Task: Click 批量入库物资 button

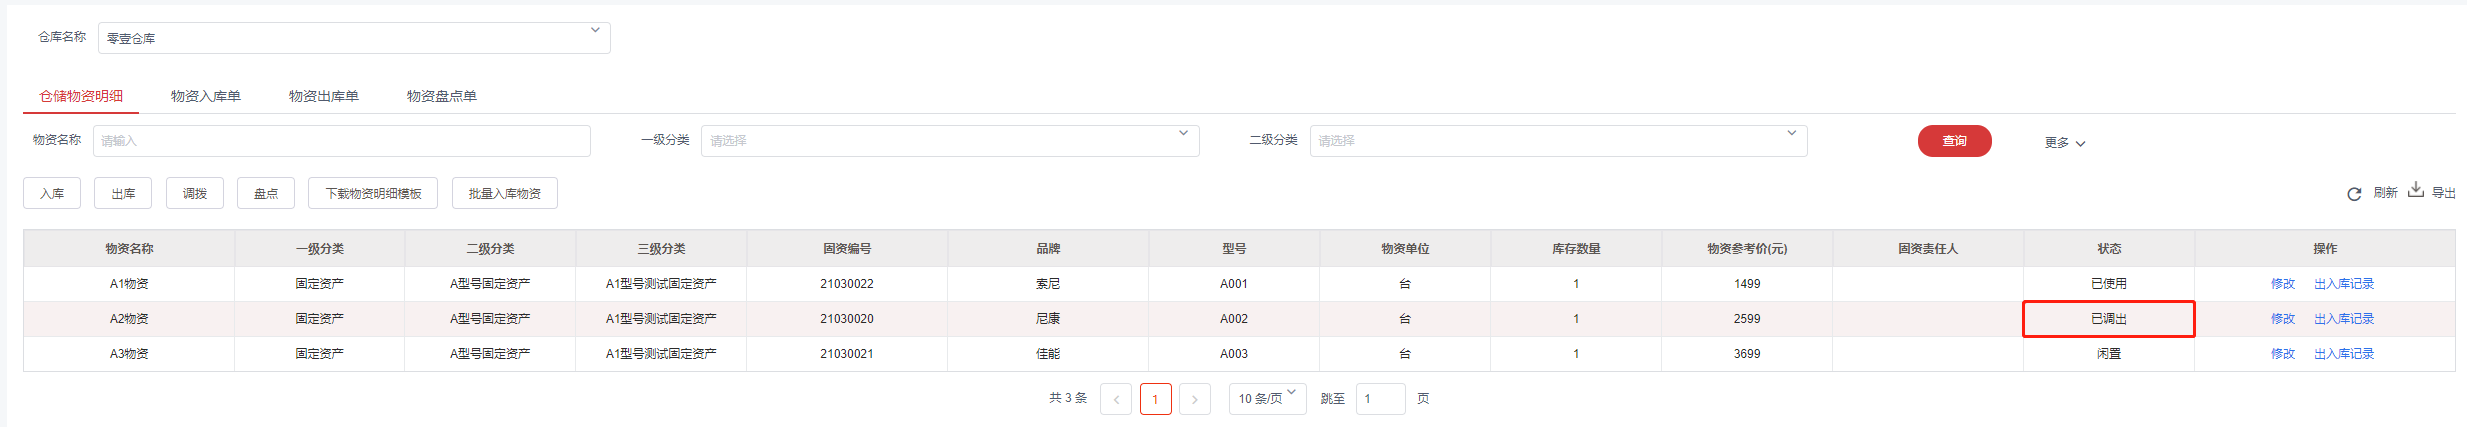Action: (x=505, y=193)
